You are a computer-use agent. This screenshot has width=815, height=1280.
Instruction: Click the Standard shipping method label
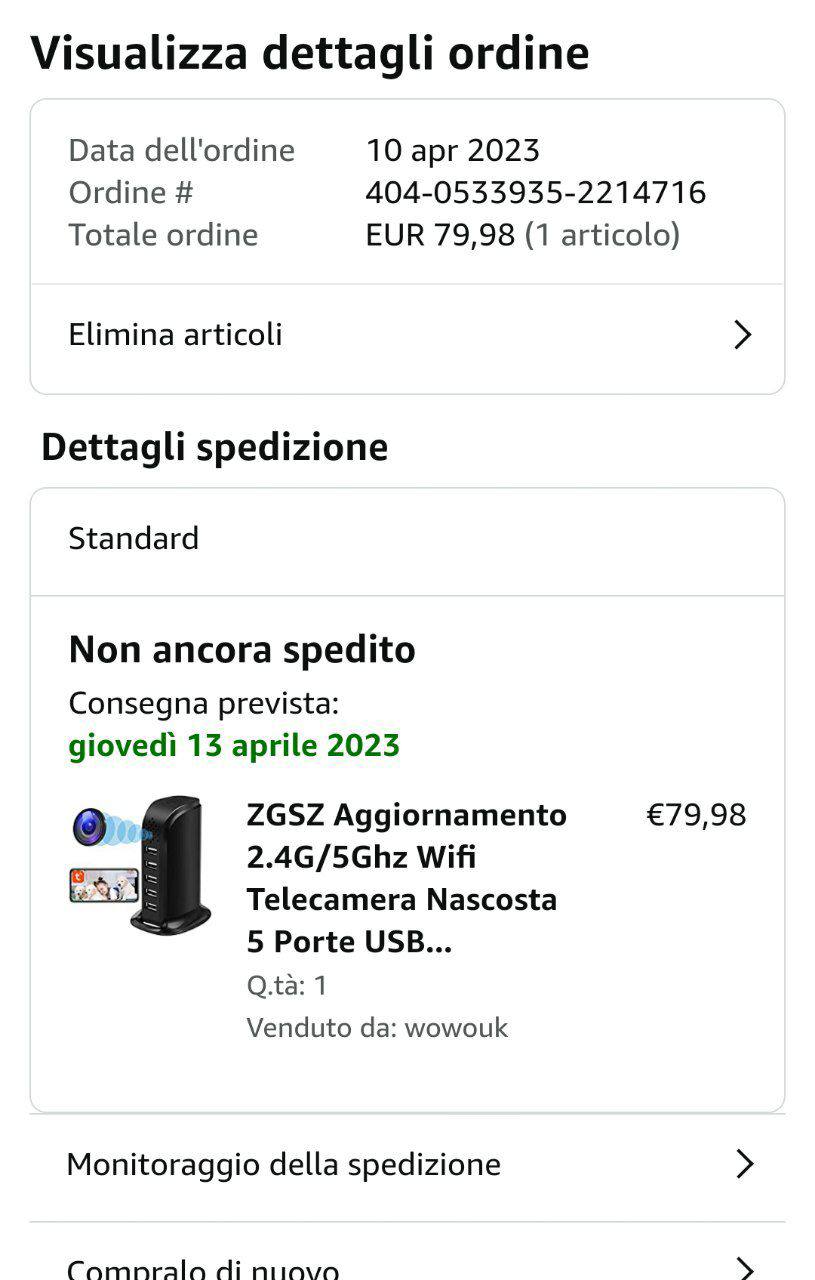(134, 539)
